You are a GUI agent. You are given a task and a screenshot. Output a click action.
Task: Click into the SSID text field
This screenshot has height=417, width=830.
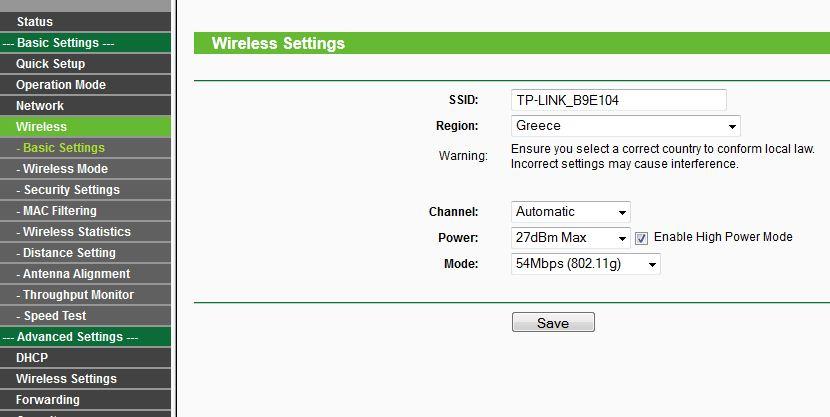pyautogui.click(x=619, y=100)
